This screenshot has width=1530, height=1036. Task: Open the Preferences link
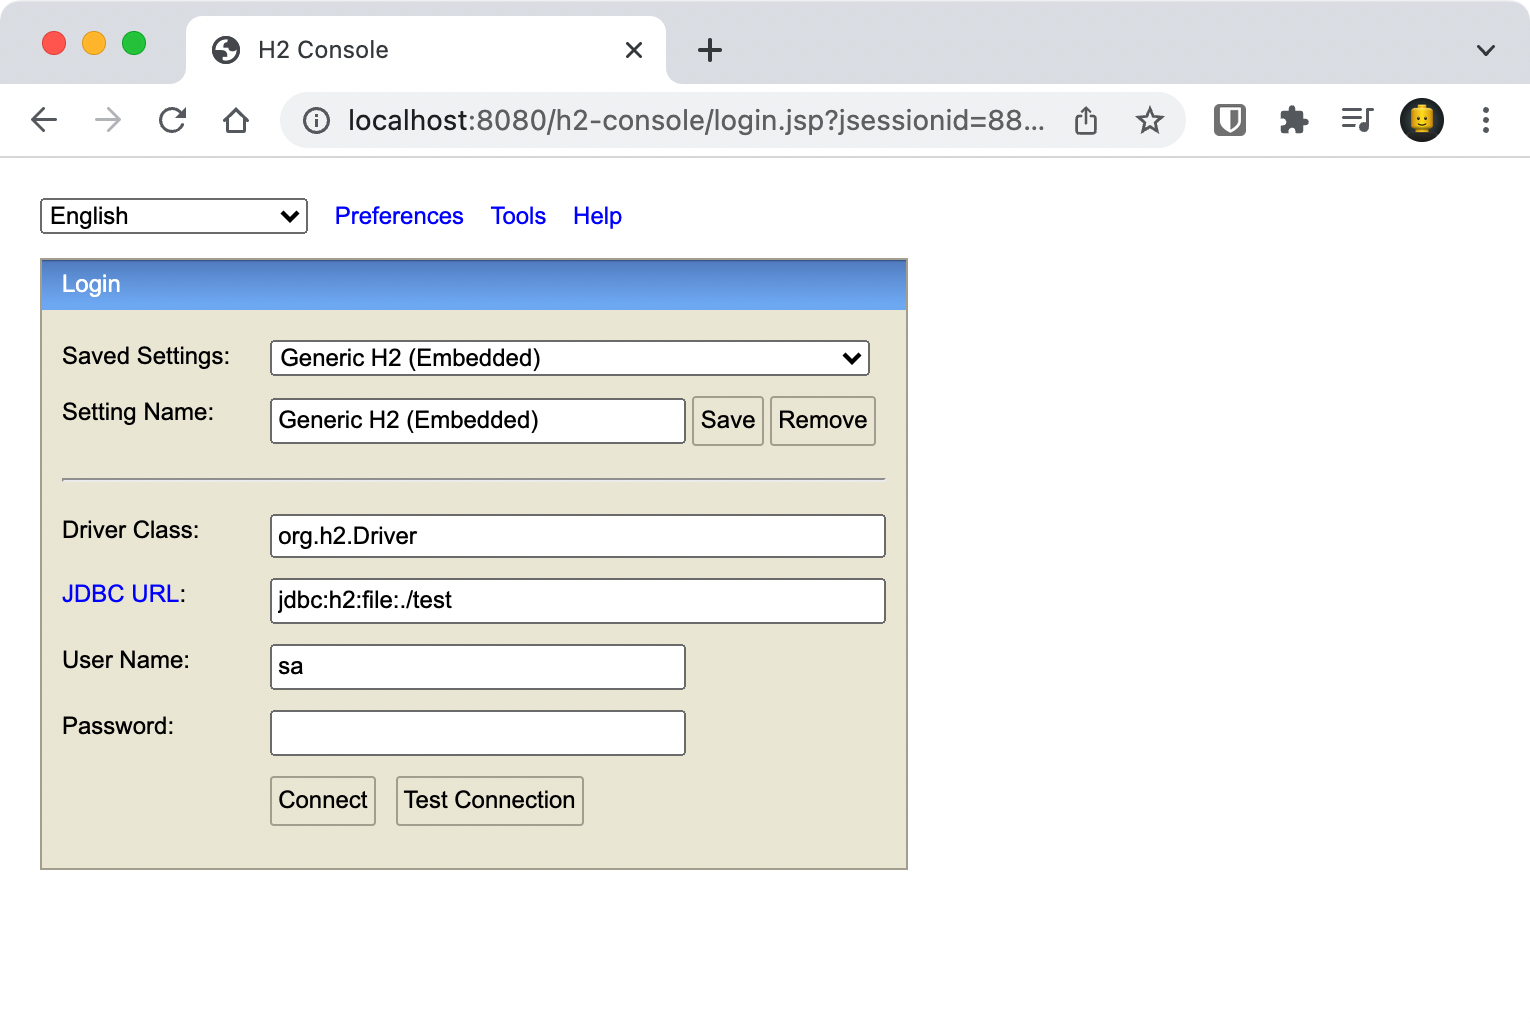(x=399, y=216)
